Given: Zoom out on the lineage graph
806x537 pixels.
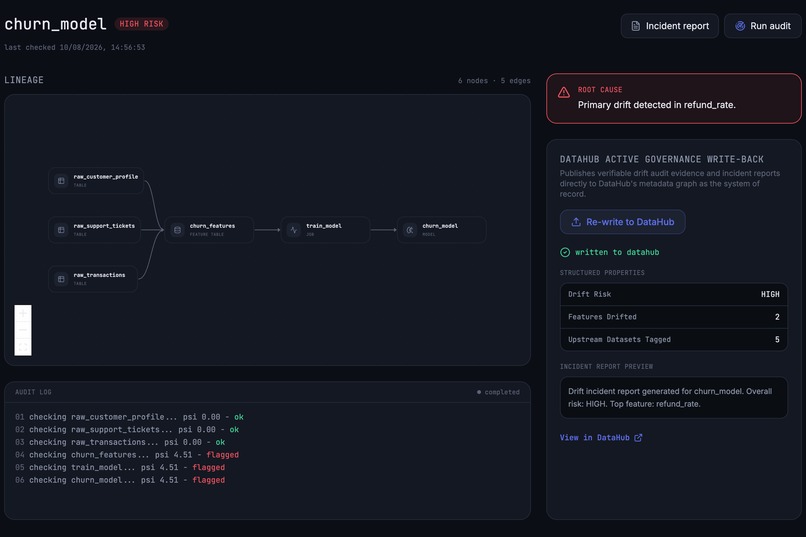Looking at the screenshot, I should 23,330.
